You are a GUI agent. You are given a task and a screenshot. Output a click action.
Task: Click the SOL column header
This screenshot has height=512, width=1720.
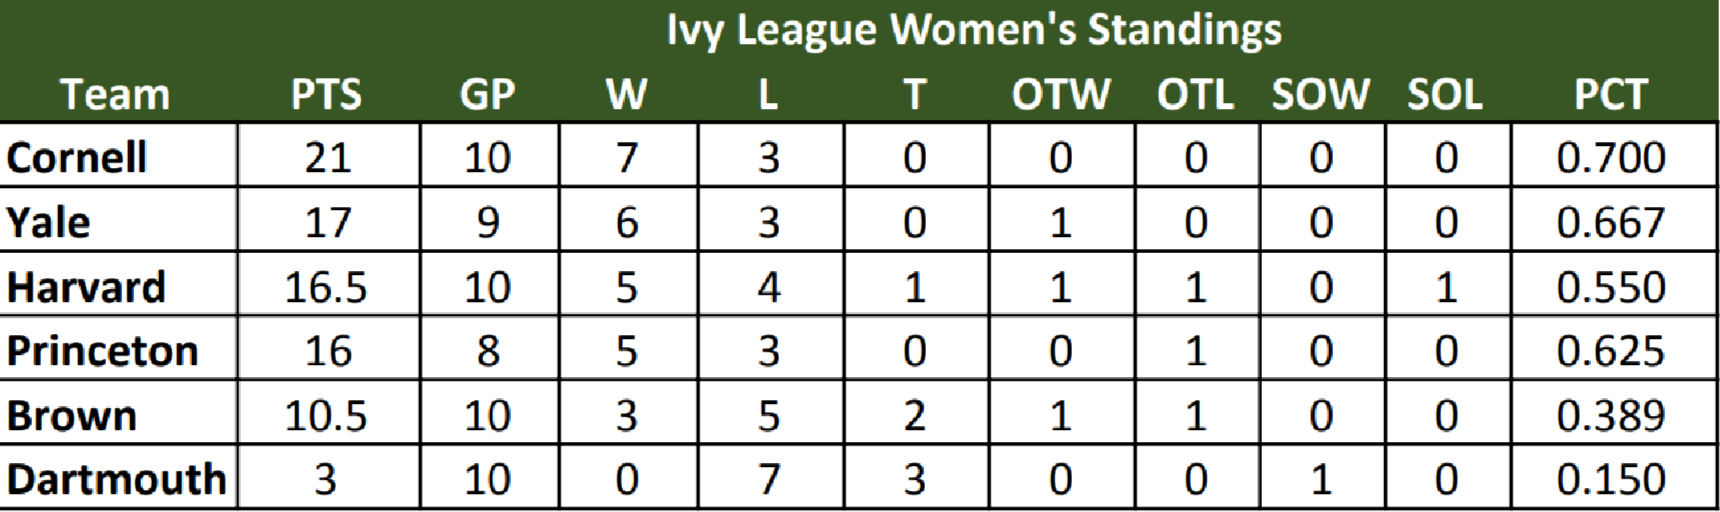[1444, 95]
